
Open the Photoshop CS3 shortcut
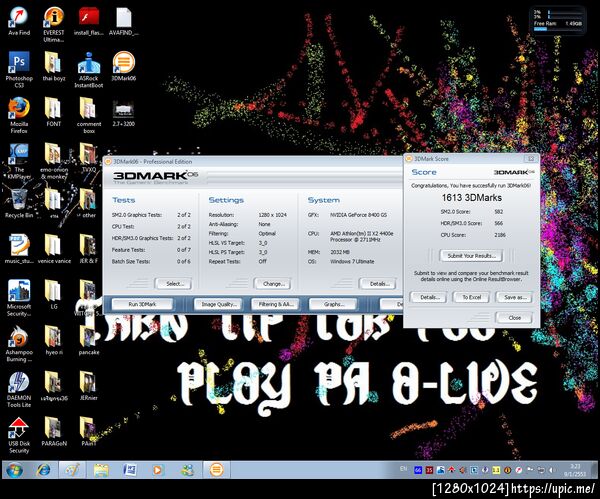[x=19, y=69]
